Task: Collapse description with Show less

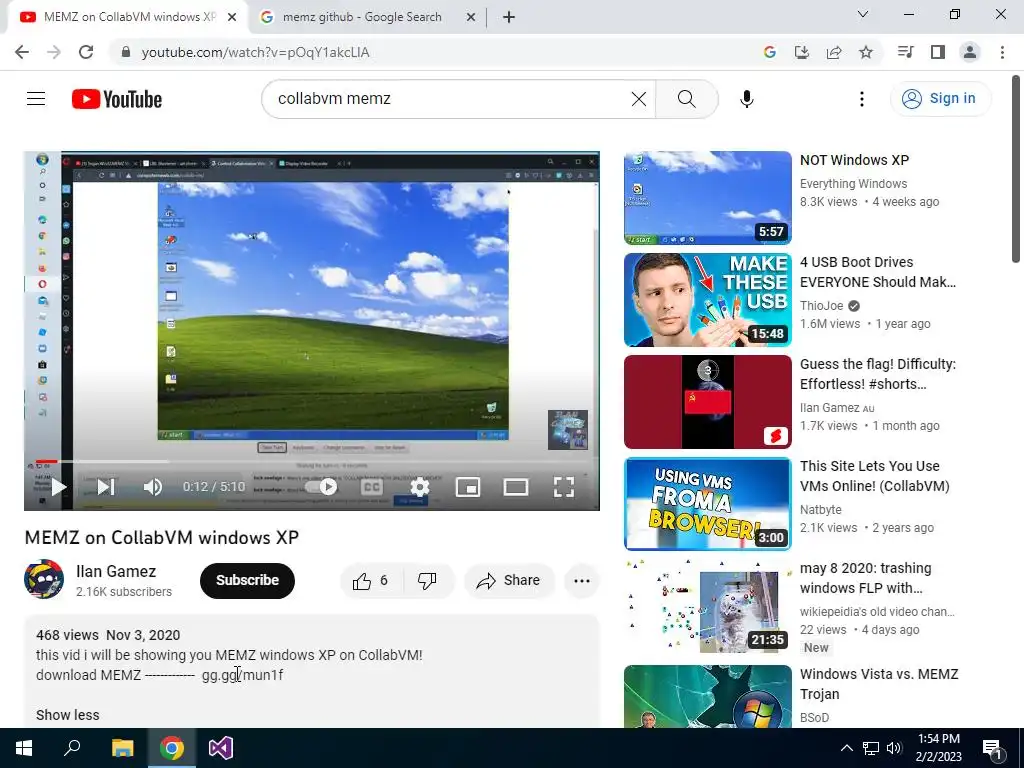Action: (x=68, y=715)
